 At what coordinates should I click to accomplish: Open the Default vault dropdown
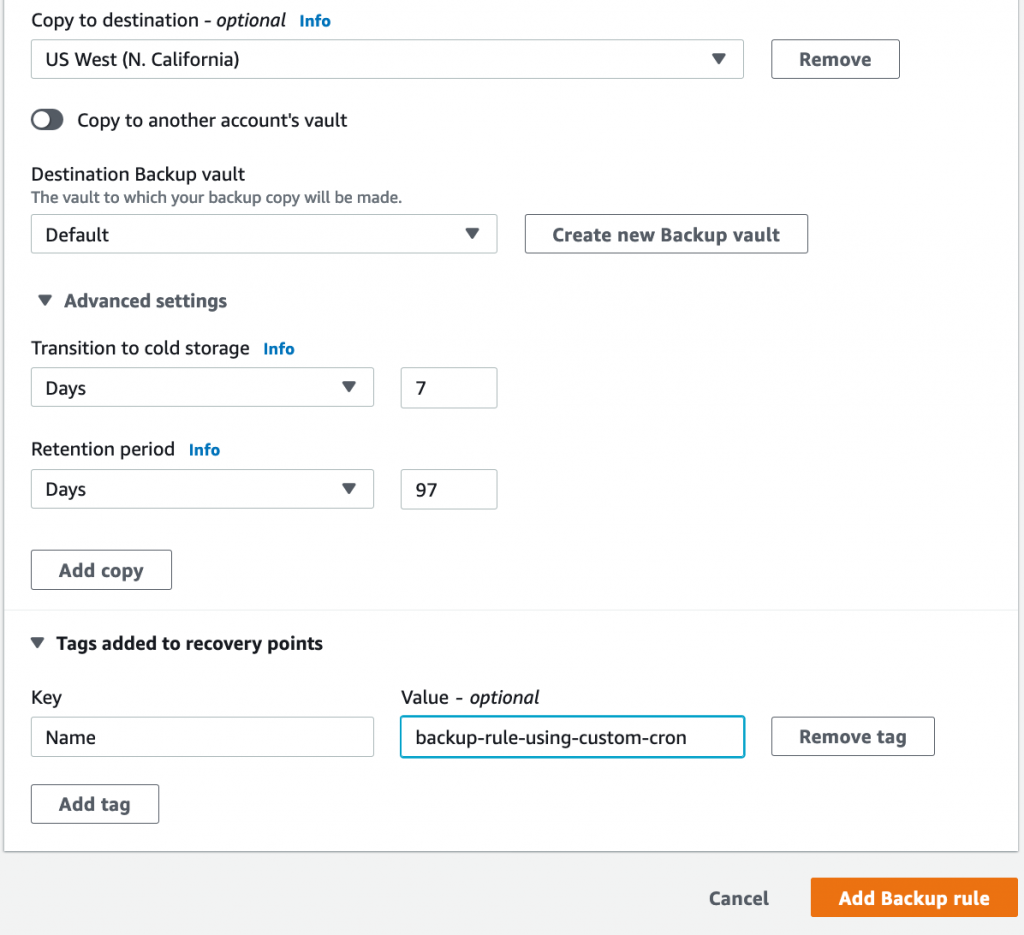[x=264, y=234]
